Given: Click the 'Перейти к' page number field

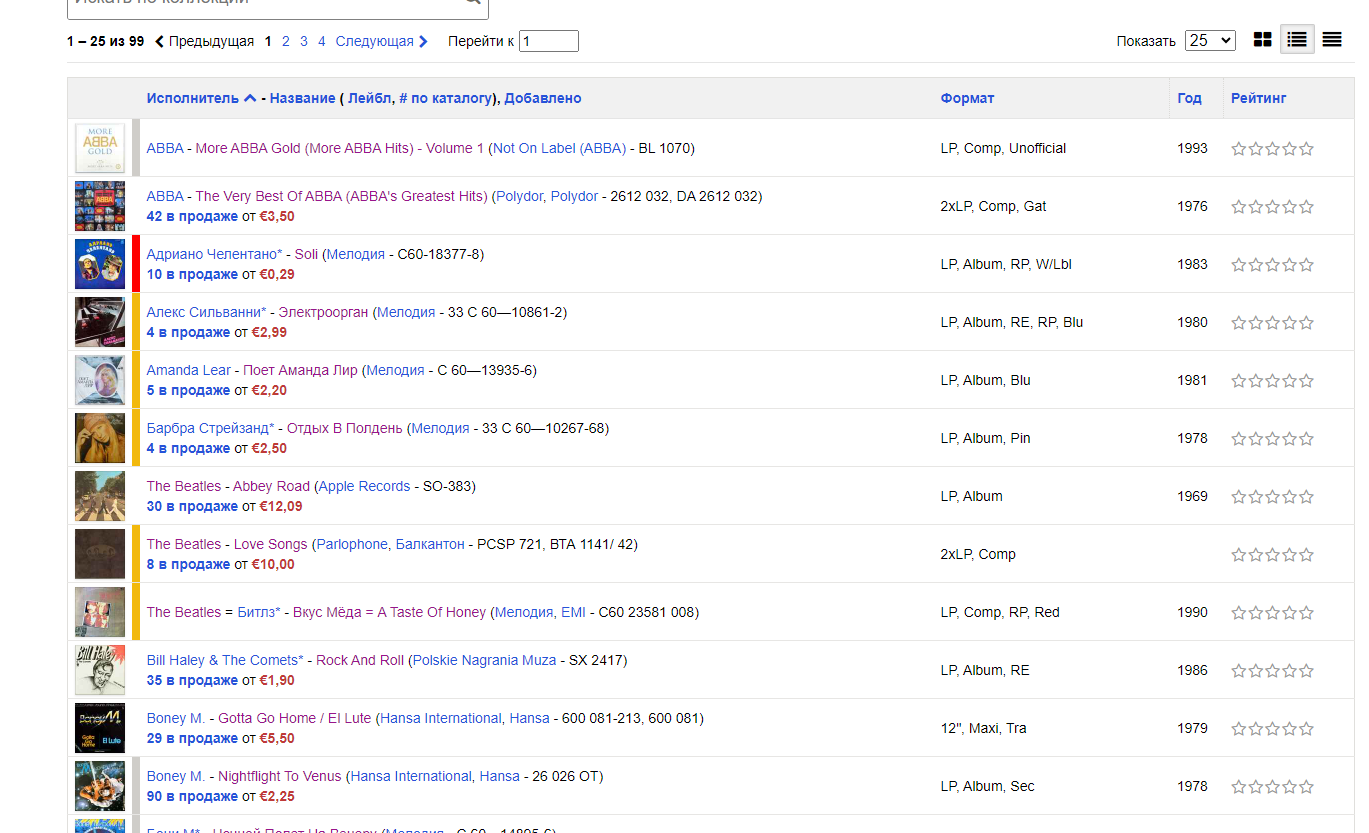Looking at the screenshot, I should point(548,41).
